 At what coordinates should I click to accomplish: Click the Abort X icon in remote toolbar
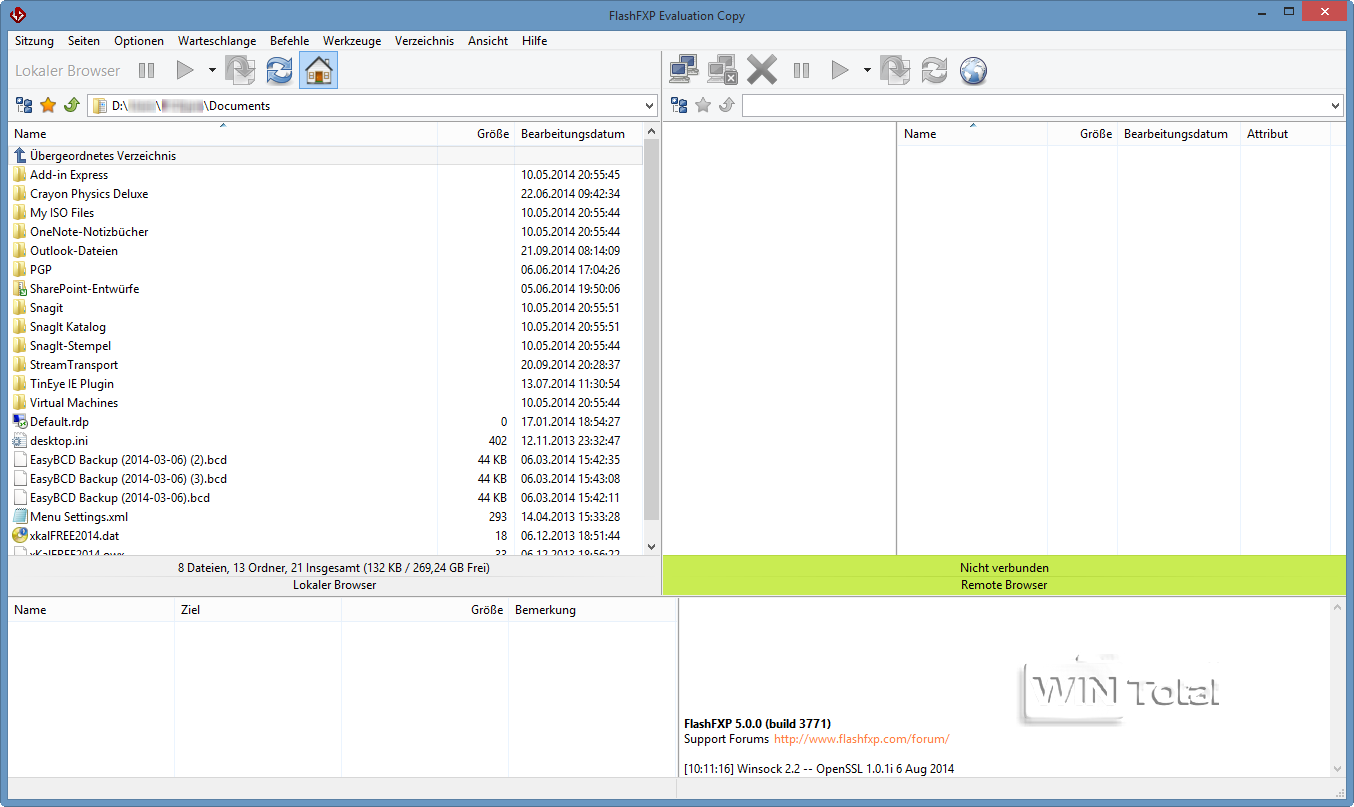[x=762, y=70]
